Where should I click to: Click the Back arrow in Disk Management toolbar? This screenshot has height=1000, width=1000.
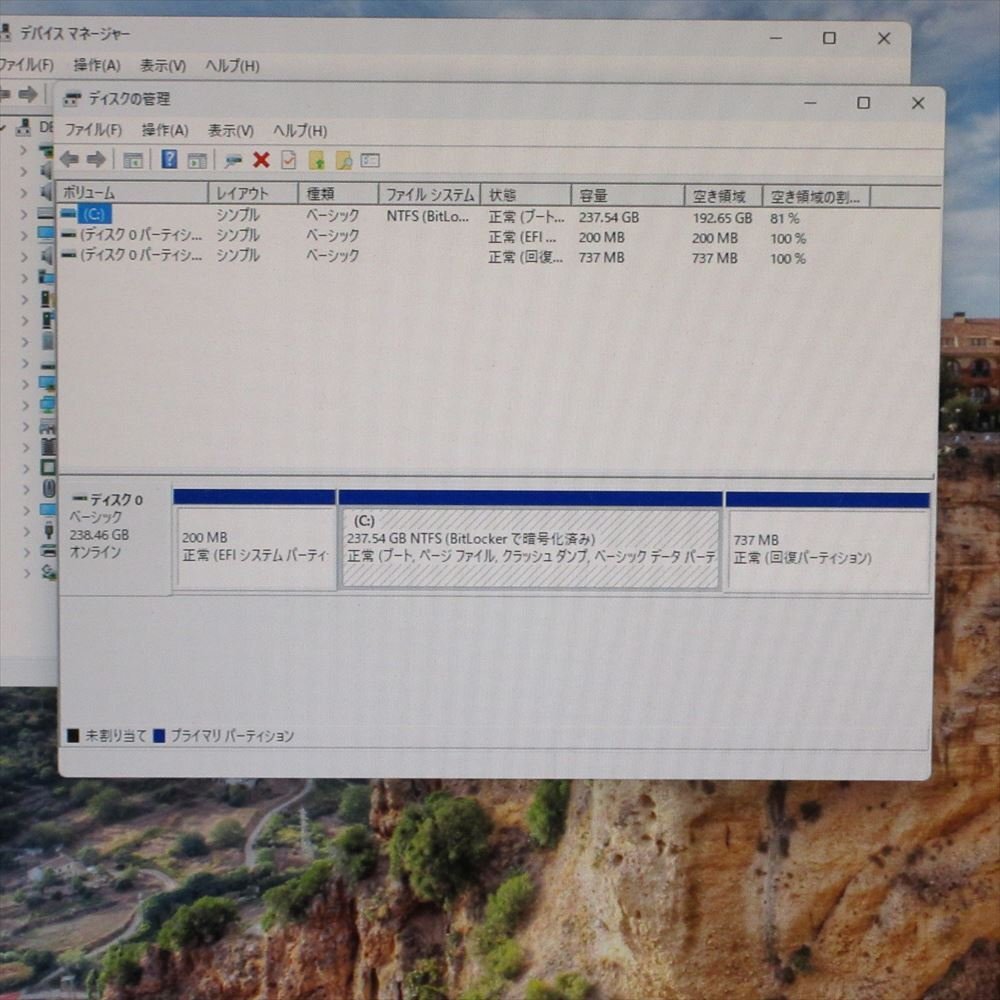pyautogui.click(x=69, y=159)
